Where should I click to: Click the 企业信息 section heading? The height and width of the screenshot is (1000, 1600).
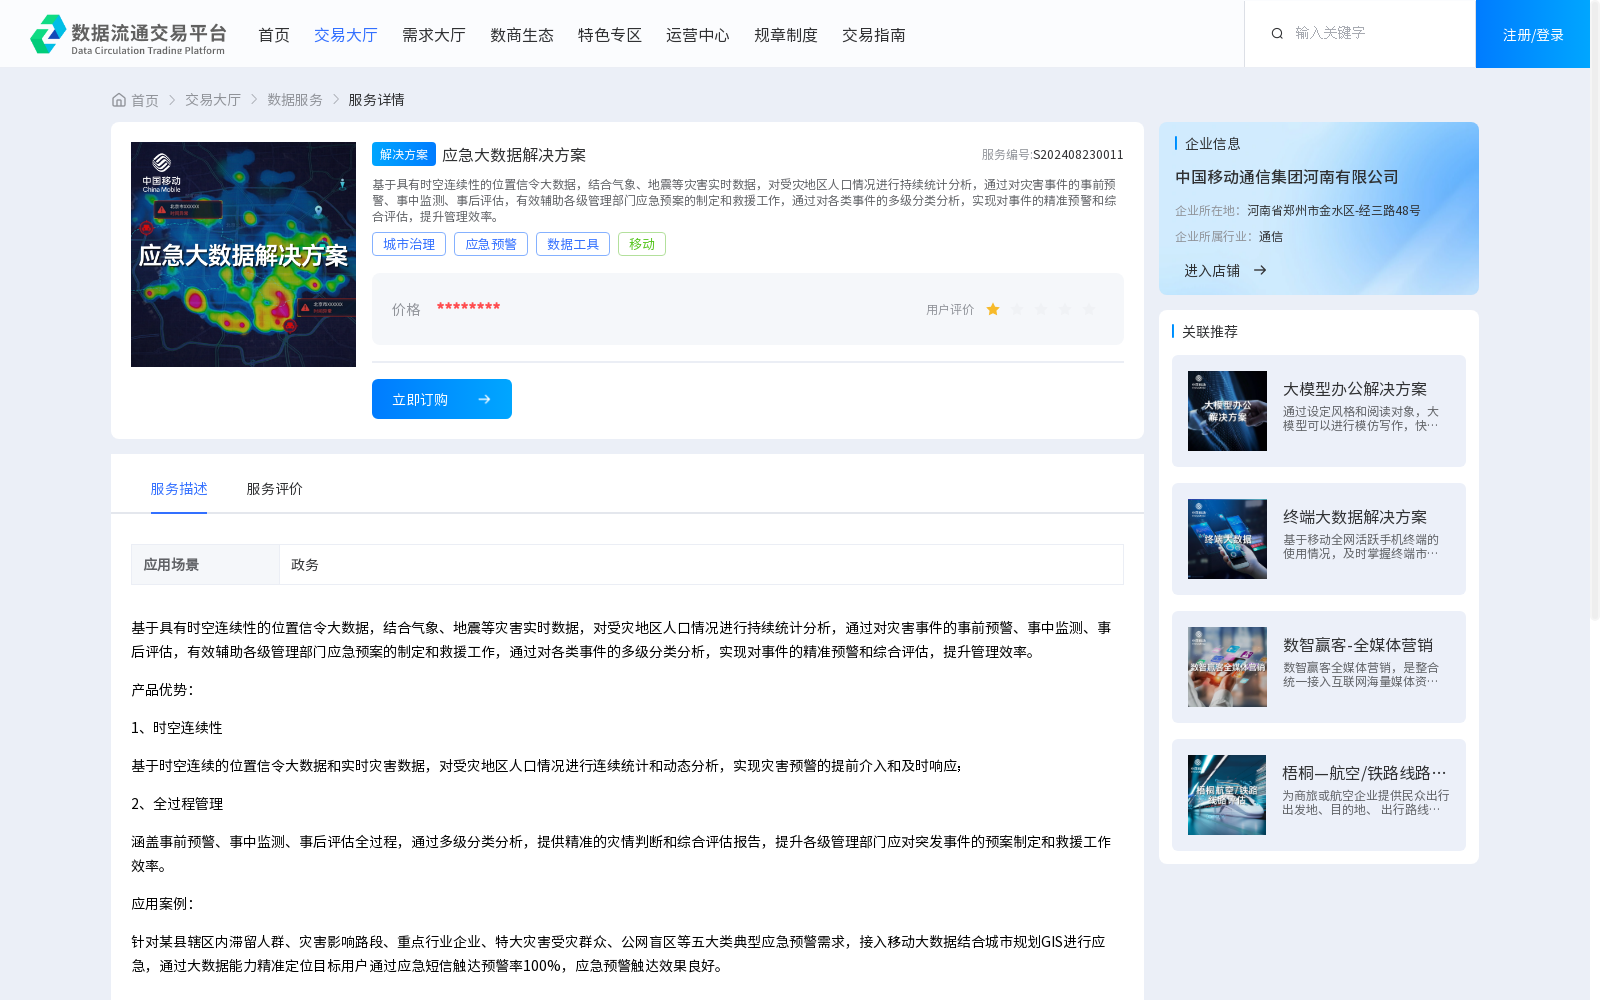tap(1213, 144)
